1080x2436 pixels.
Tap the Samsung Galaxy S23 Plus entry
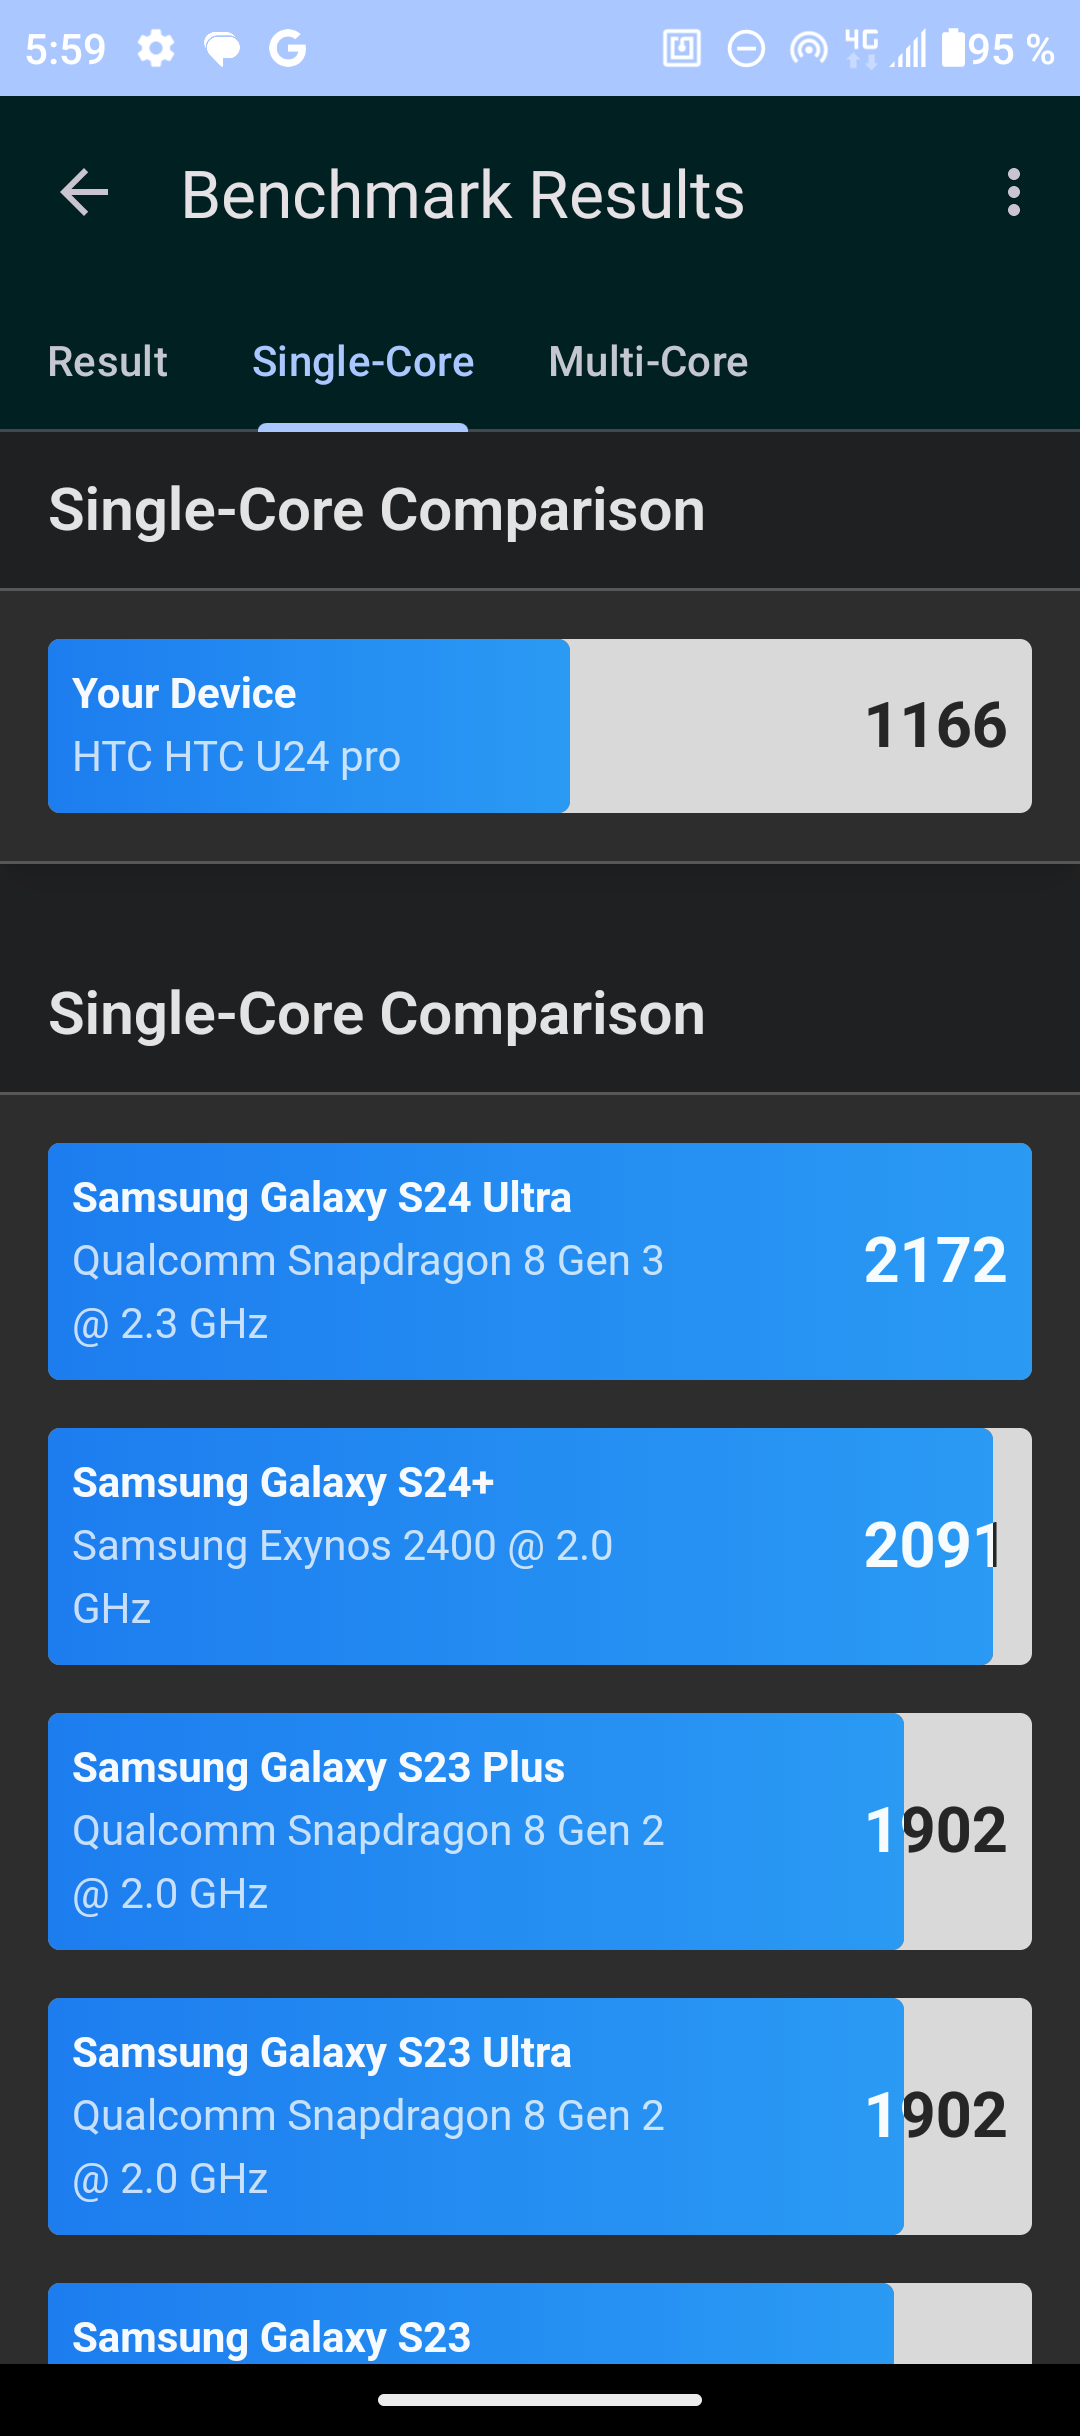click(x=540, y=1830)
